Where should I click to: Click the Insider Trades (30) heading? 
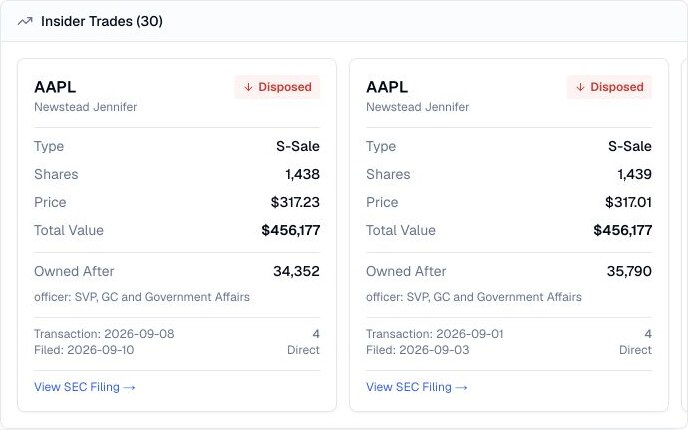[102, 21]
